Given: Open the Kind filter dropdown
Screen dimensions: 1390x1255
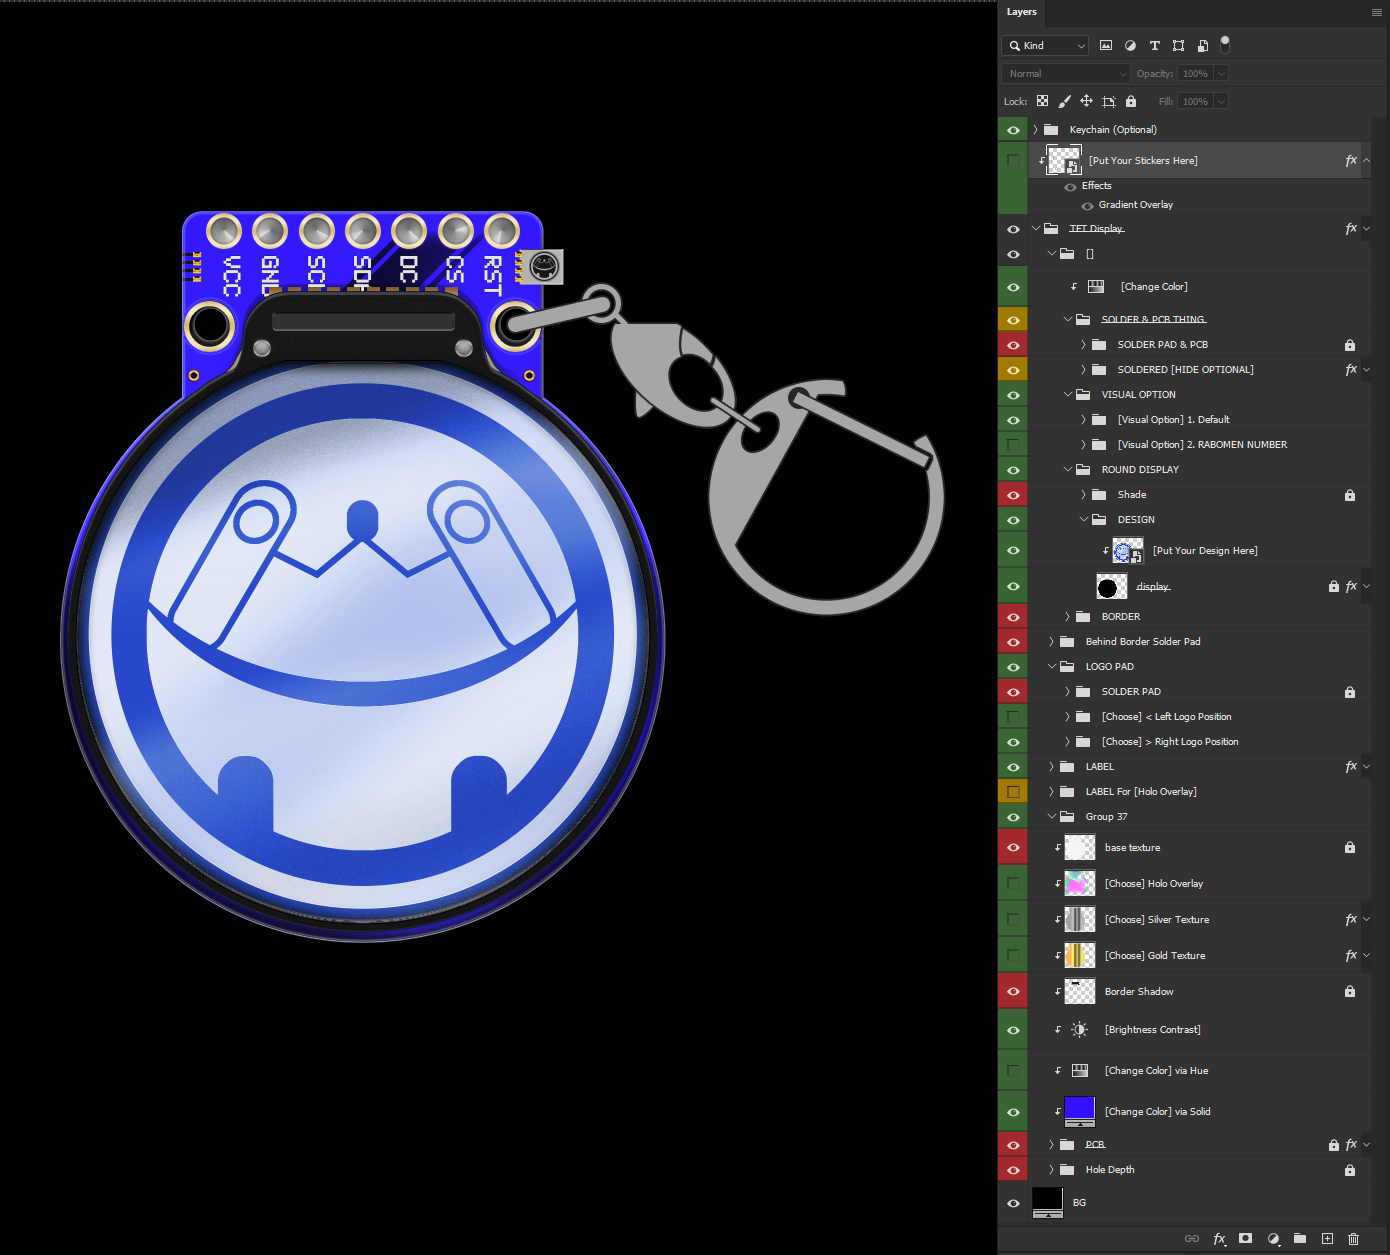Looking at the screenshot, I should click(x=1045, y=45).
